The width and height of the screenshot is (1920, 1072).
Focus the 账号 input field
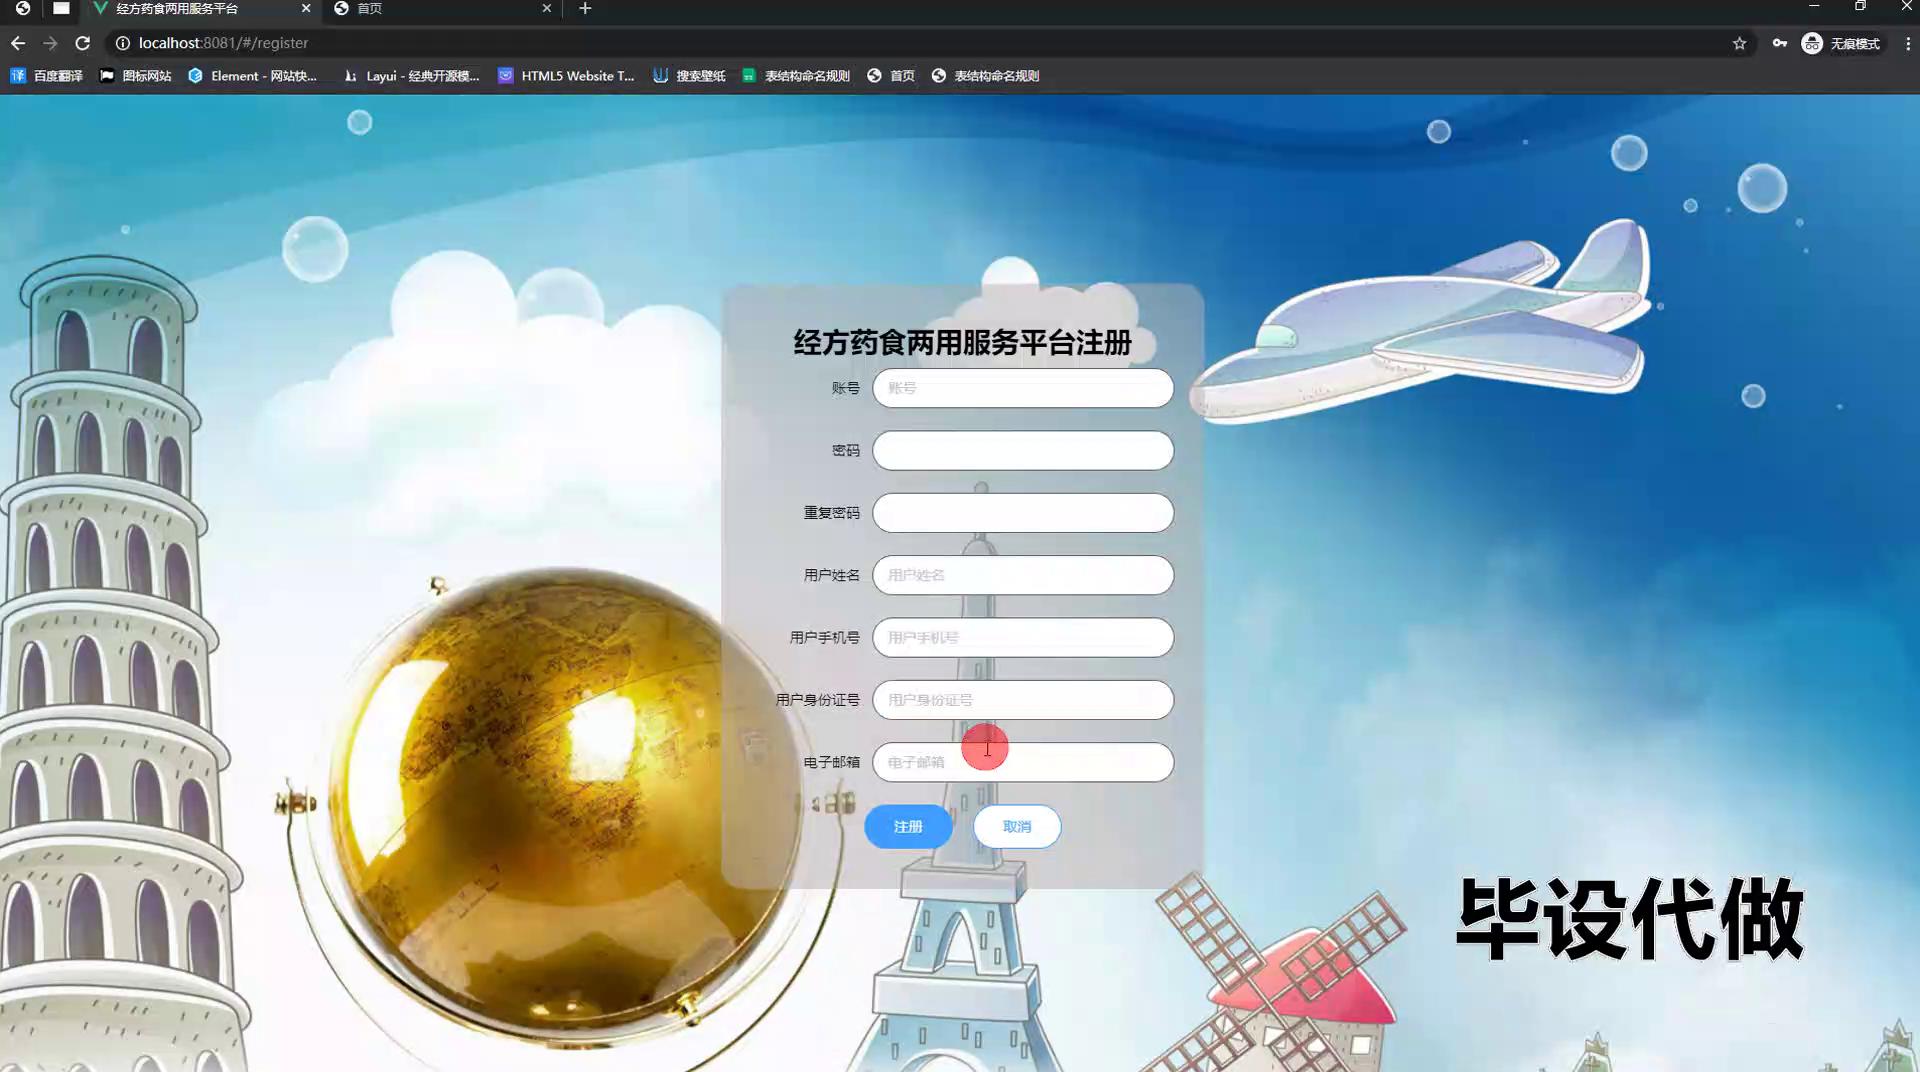pos(1022,388)
